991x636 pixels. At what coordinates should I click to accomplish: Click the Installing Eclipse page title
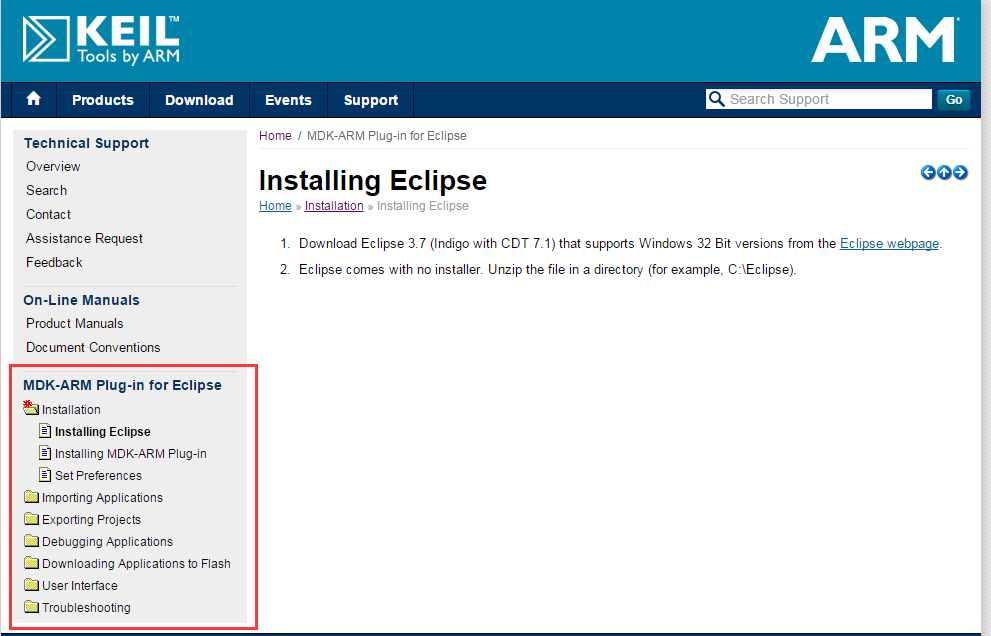[372, 180]
